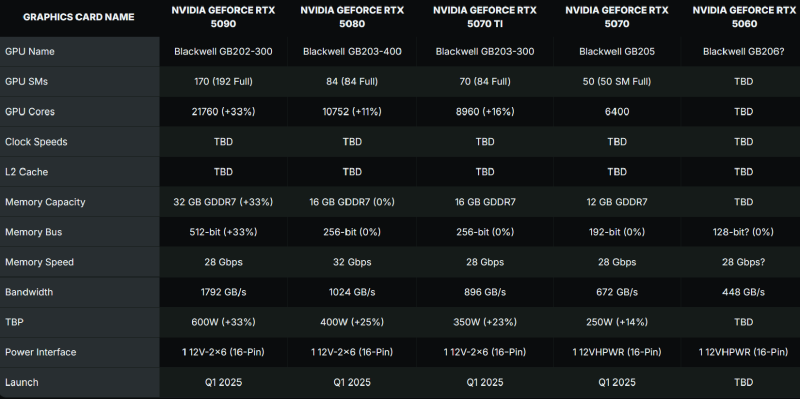Click the Launch row label
This screenshot has height=399, width=800.
click(80, 383)
